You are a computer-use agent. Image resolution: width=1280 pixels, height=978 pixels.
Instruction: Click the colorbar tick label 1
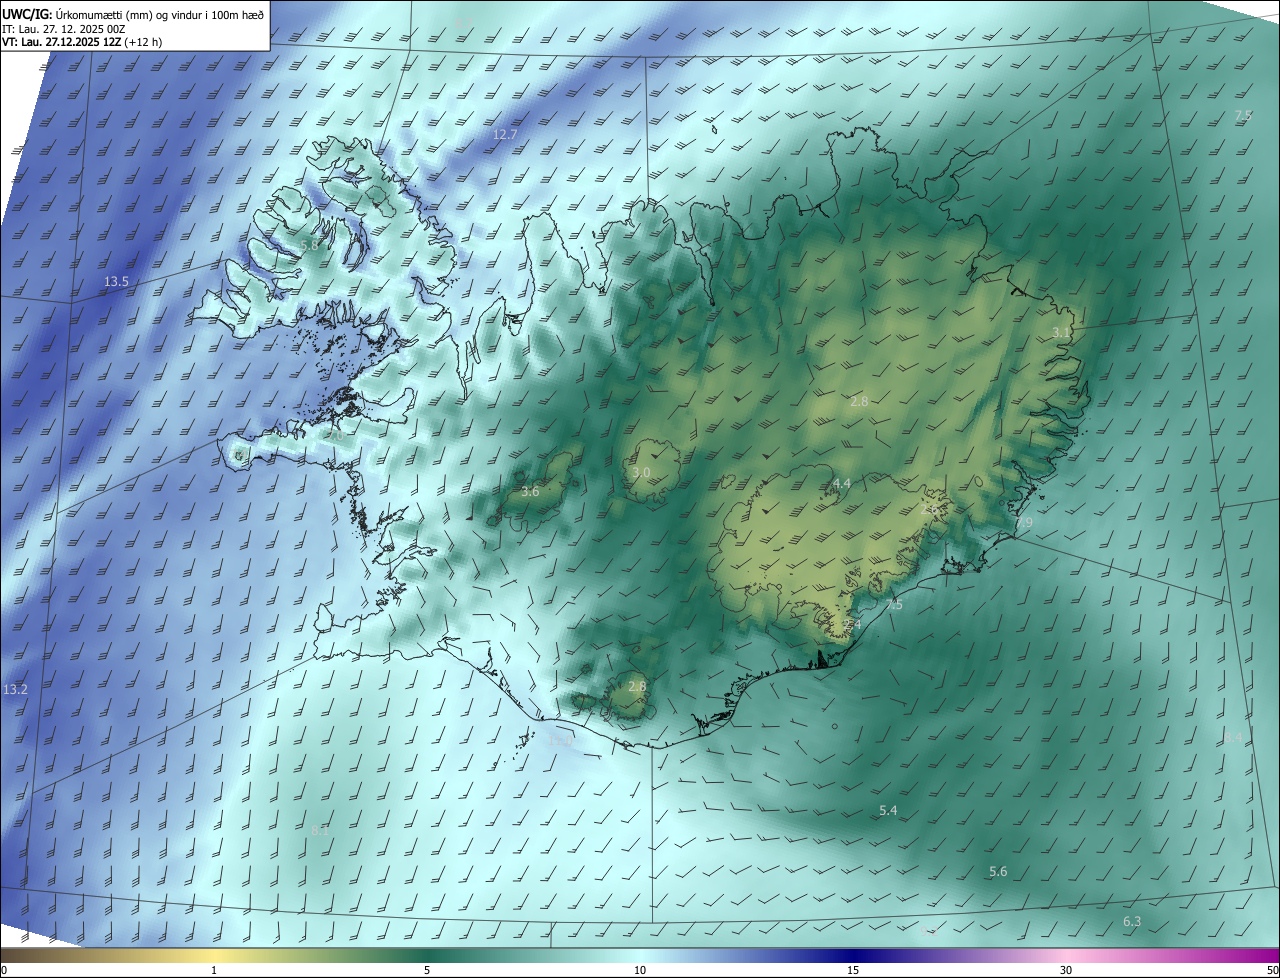[214, 970]
